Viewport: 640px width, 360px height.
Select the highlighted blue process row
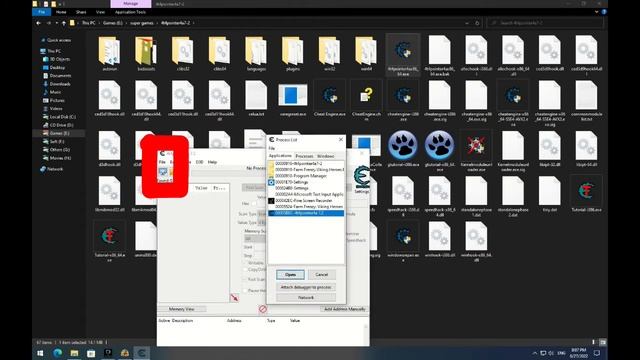[x=306, y=213]
